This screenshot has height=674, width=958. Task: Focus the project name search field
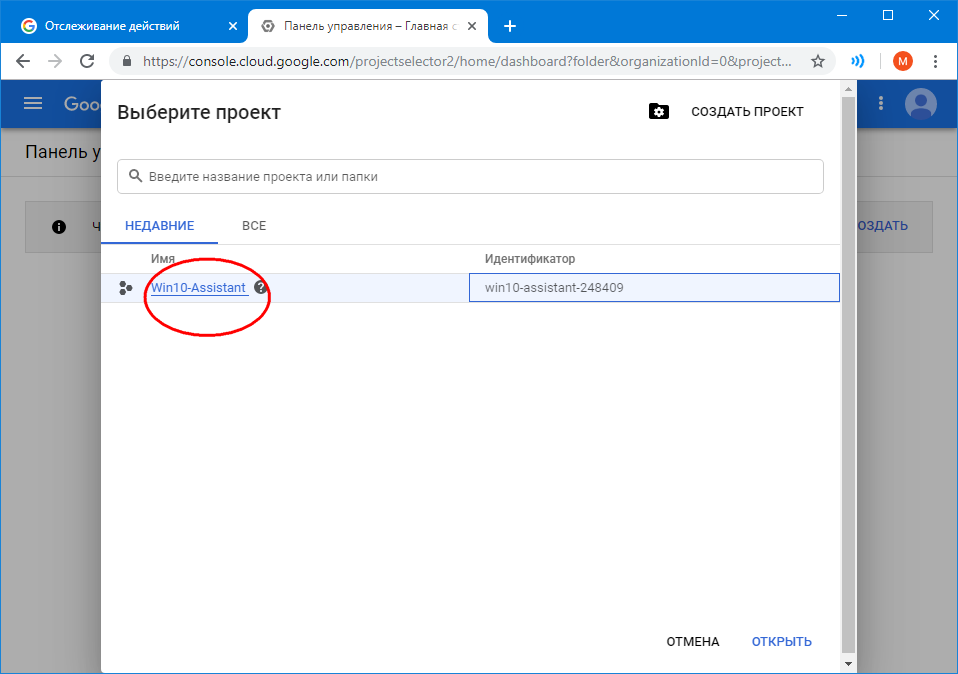[x=470, y=176]
